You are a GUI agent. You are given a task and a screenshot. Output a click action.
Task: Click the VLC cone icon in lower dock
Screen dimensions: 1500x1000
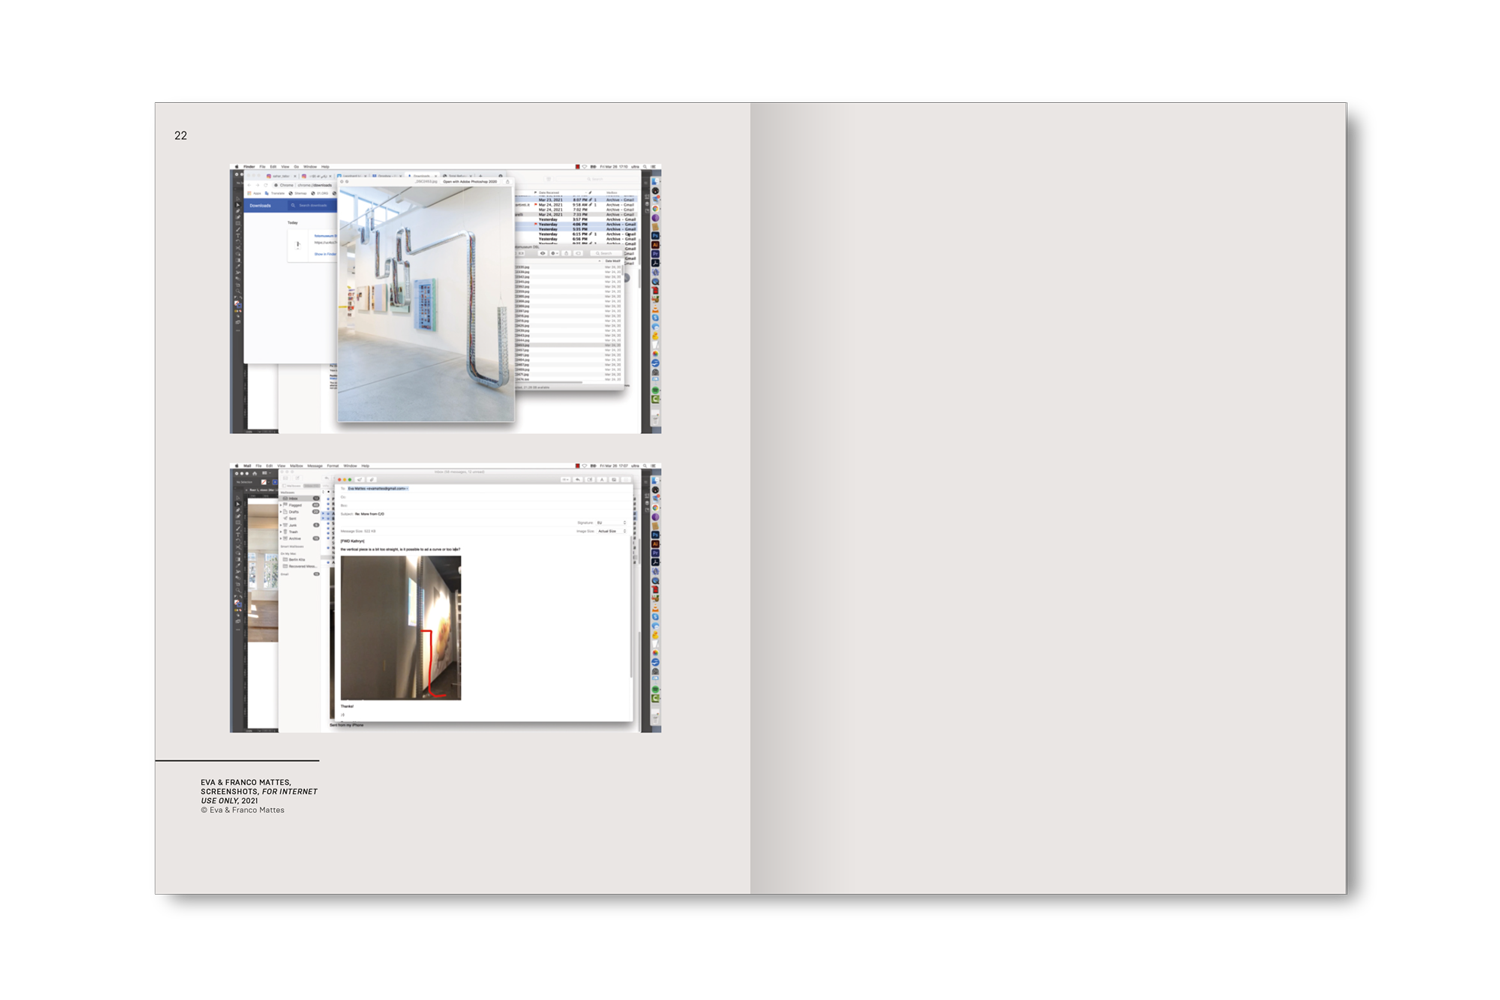(655, 607)
